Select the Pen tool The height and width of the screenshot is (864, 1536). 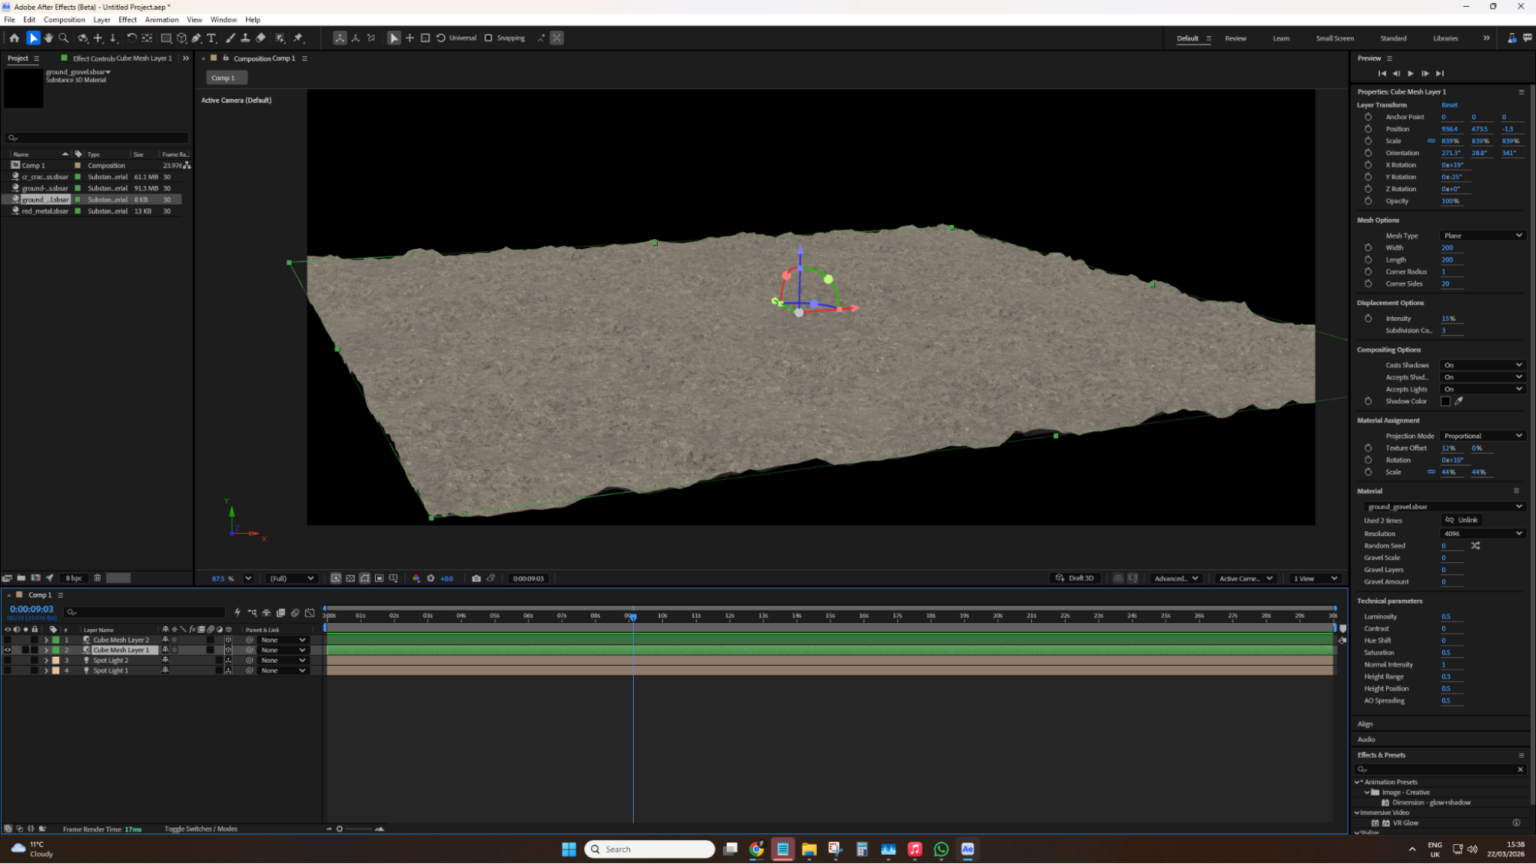196,38
